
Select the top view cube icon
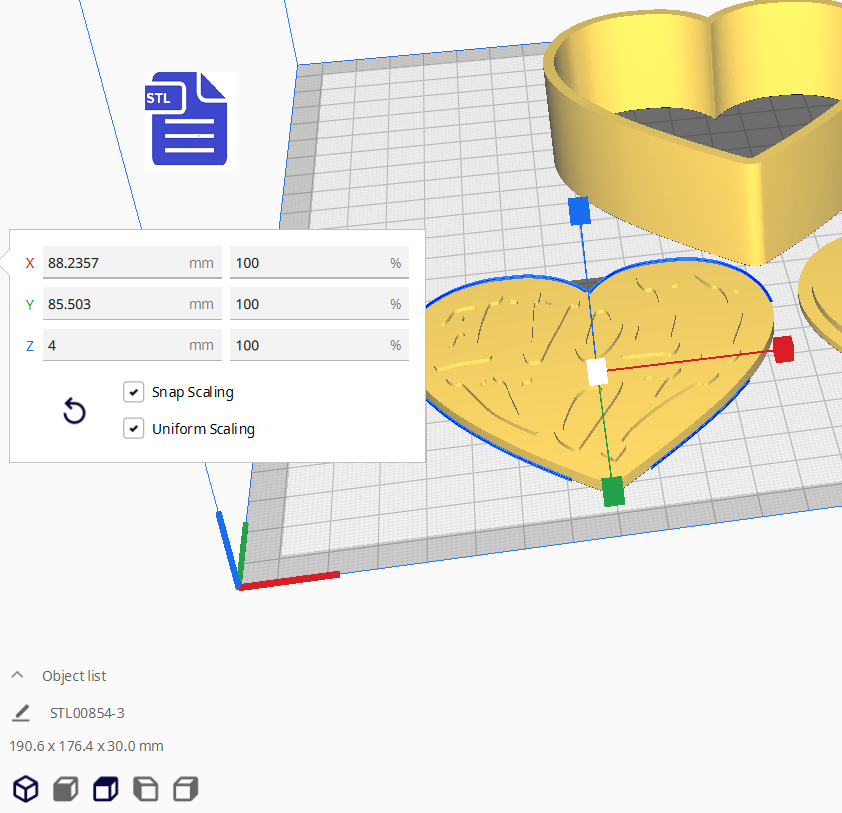[105, 789]
